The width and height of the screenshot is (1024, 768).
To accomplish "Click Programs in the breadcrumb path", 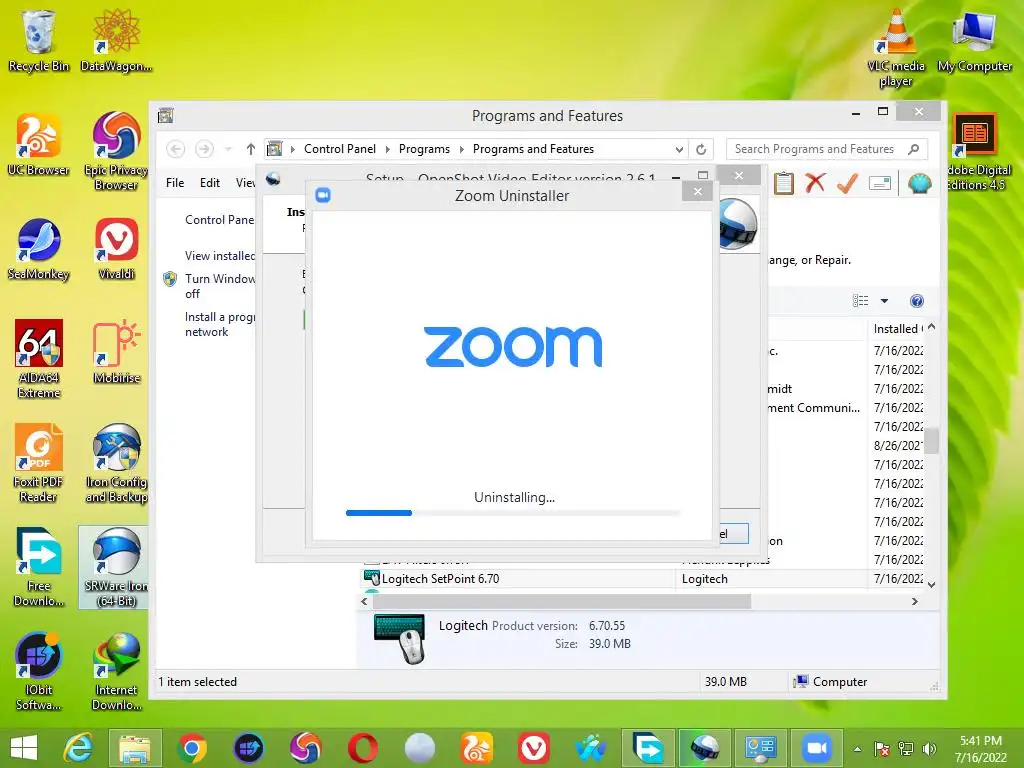I will coord(424,149).
